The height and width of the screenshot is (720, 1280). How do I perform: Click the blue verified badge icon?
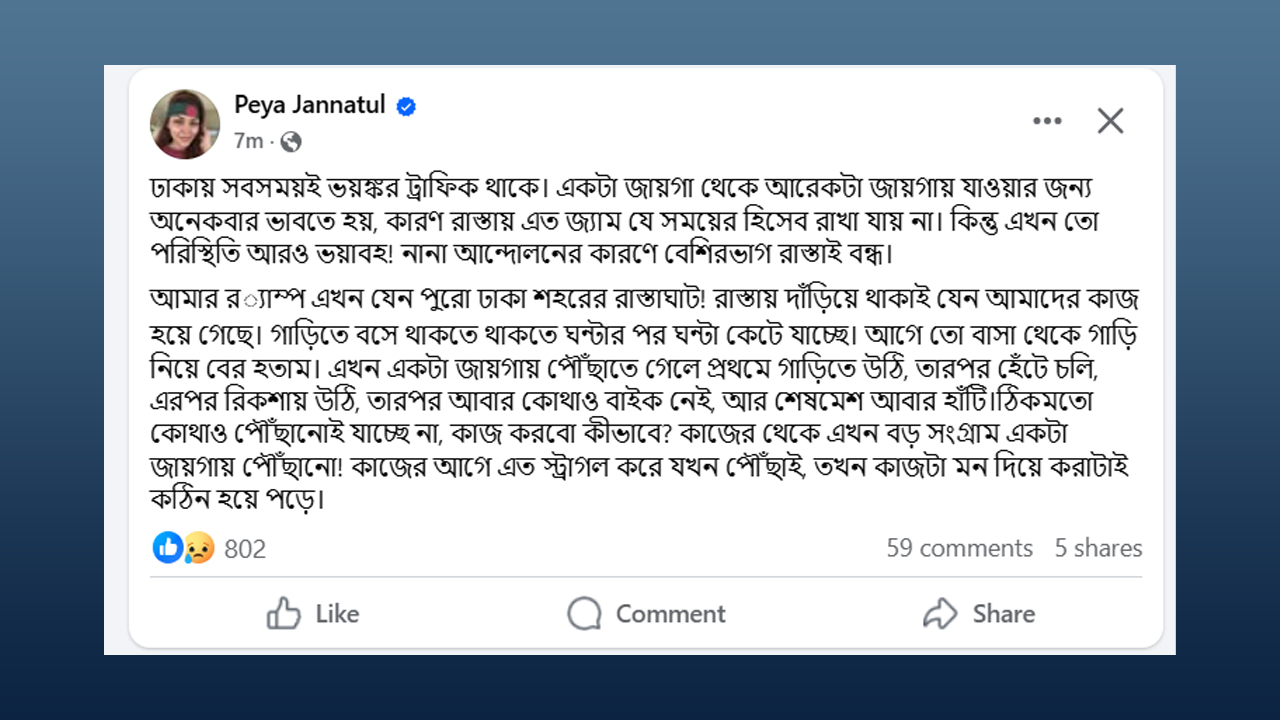pyautogui.click(x=406, y=106)
